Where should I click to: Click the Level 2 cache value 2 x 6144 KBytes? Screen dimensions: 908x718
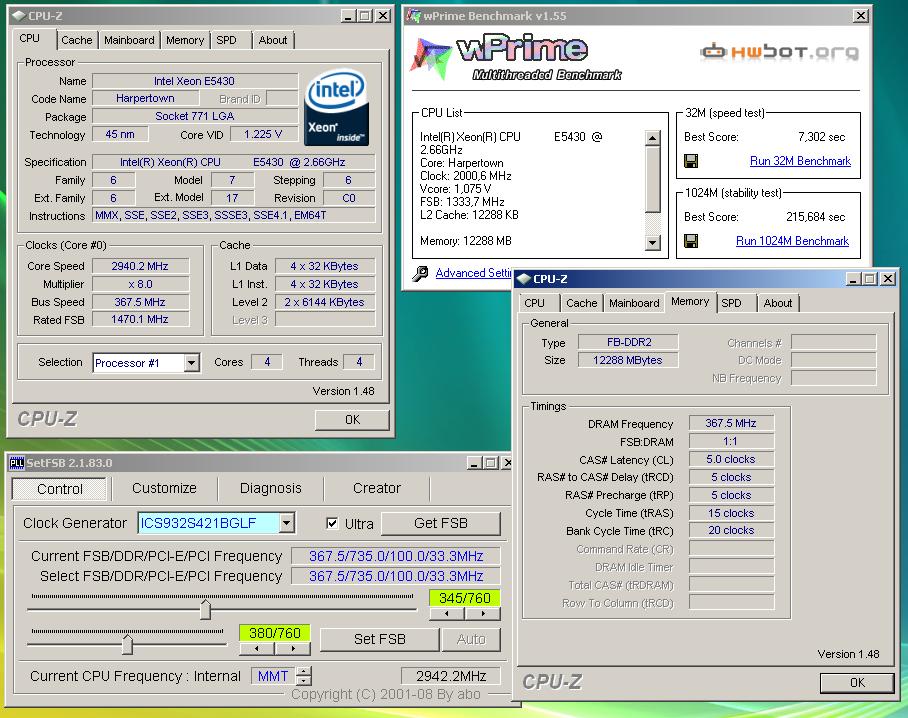point(324,302)
